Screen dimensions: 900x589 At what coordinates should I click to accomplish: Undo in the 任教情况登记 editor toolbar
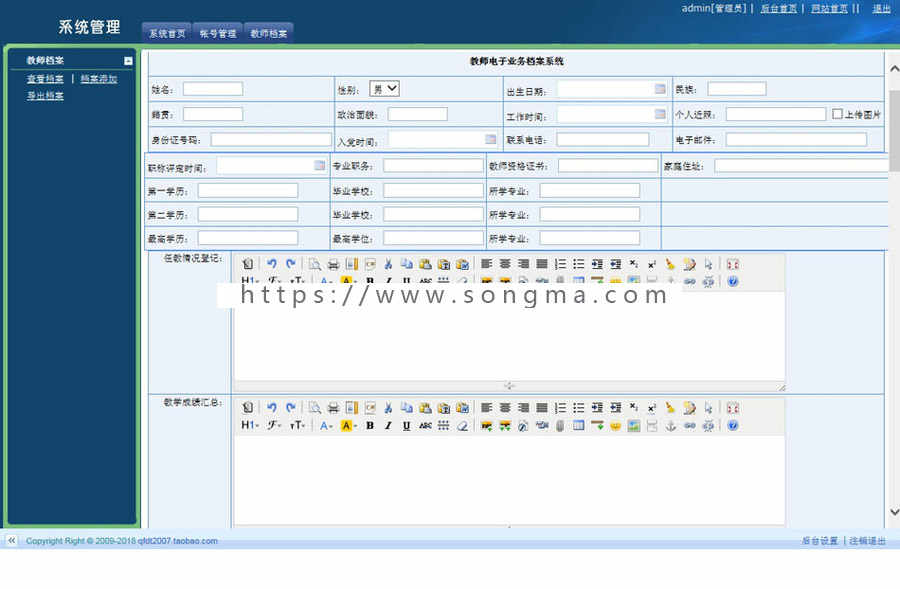tap(271, 264)
